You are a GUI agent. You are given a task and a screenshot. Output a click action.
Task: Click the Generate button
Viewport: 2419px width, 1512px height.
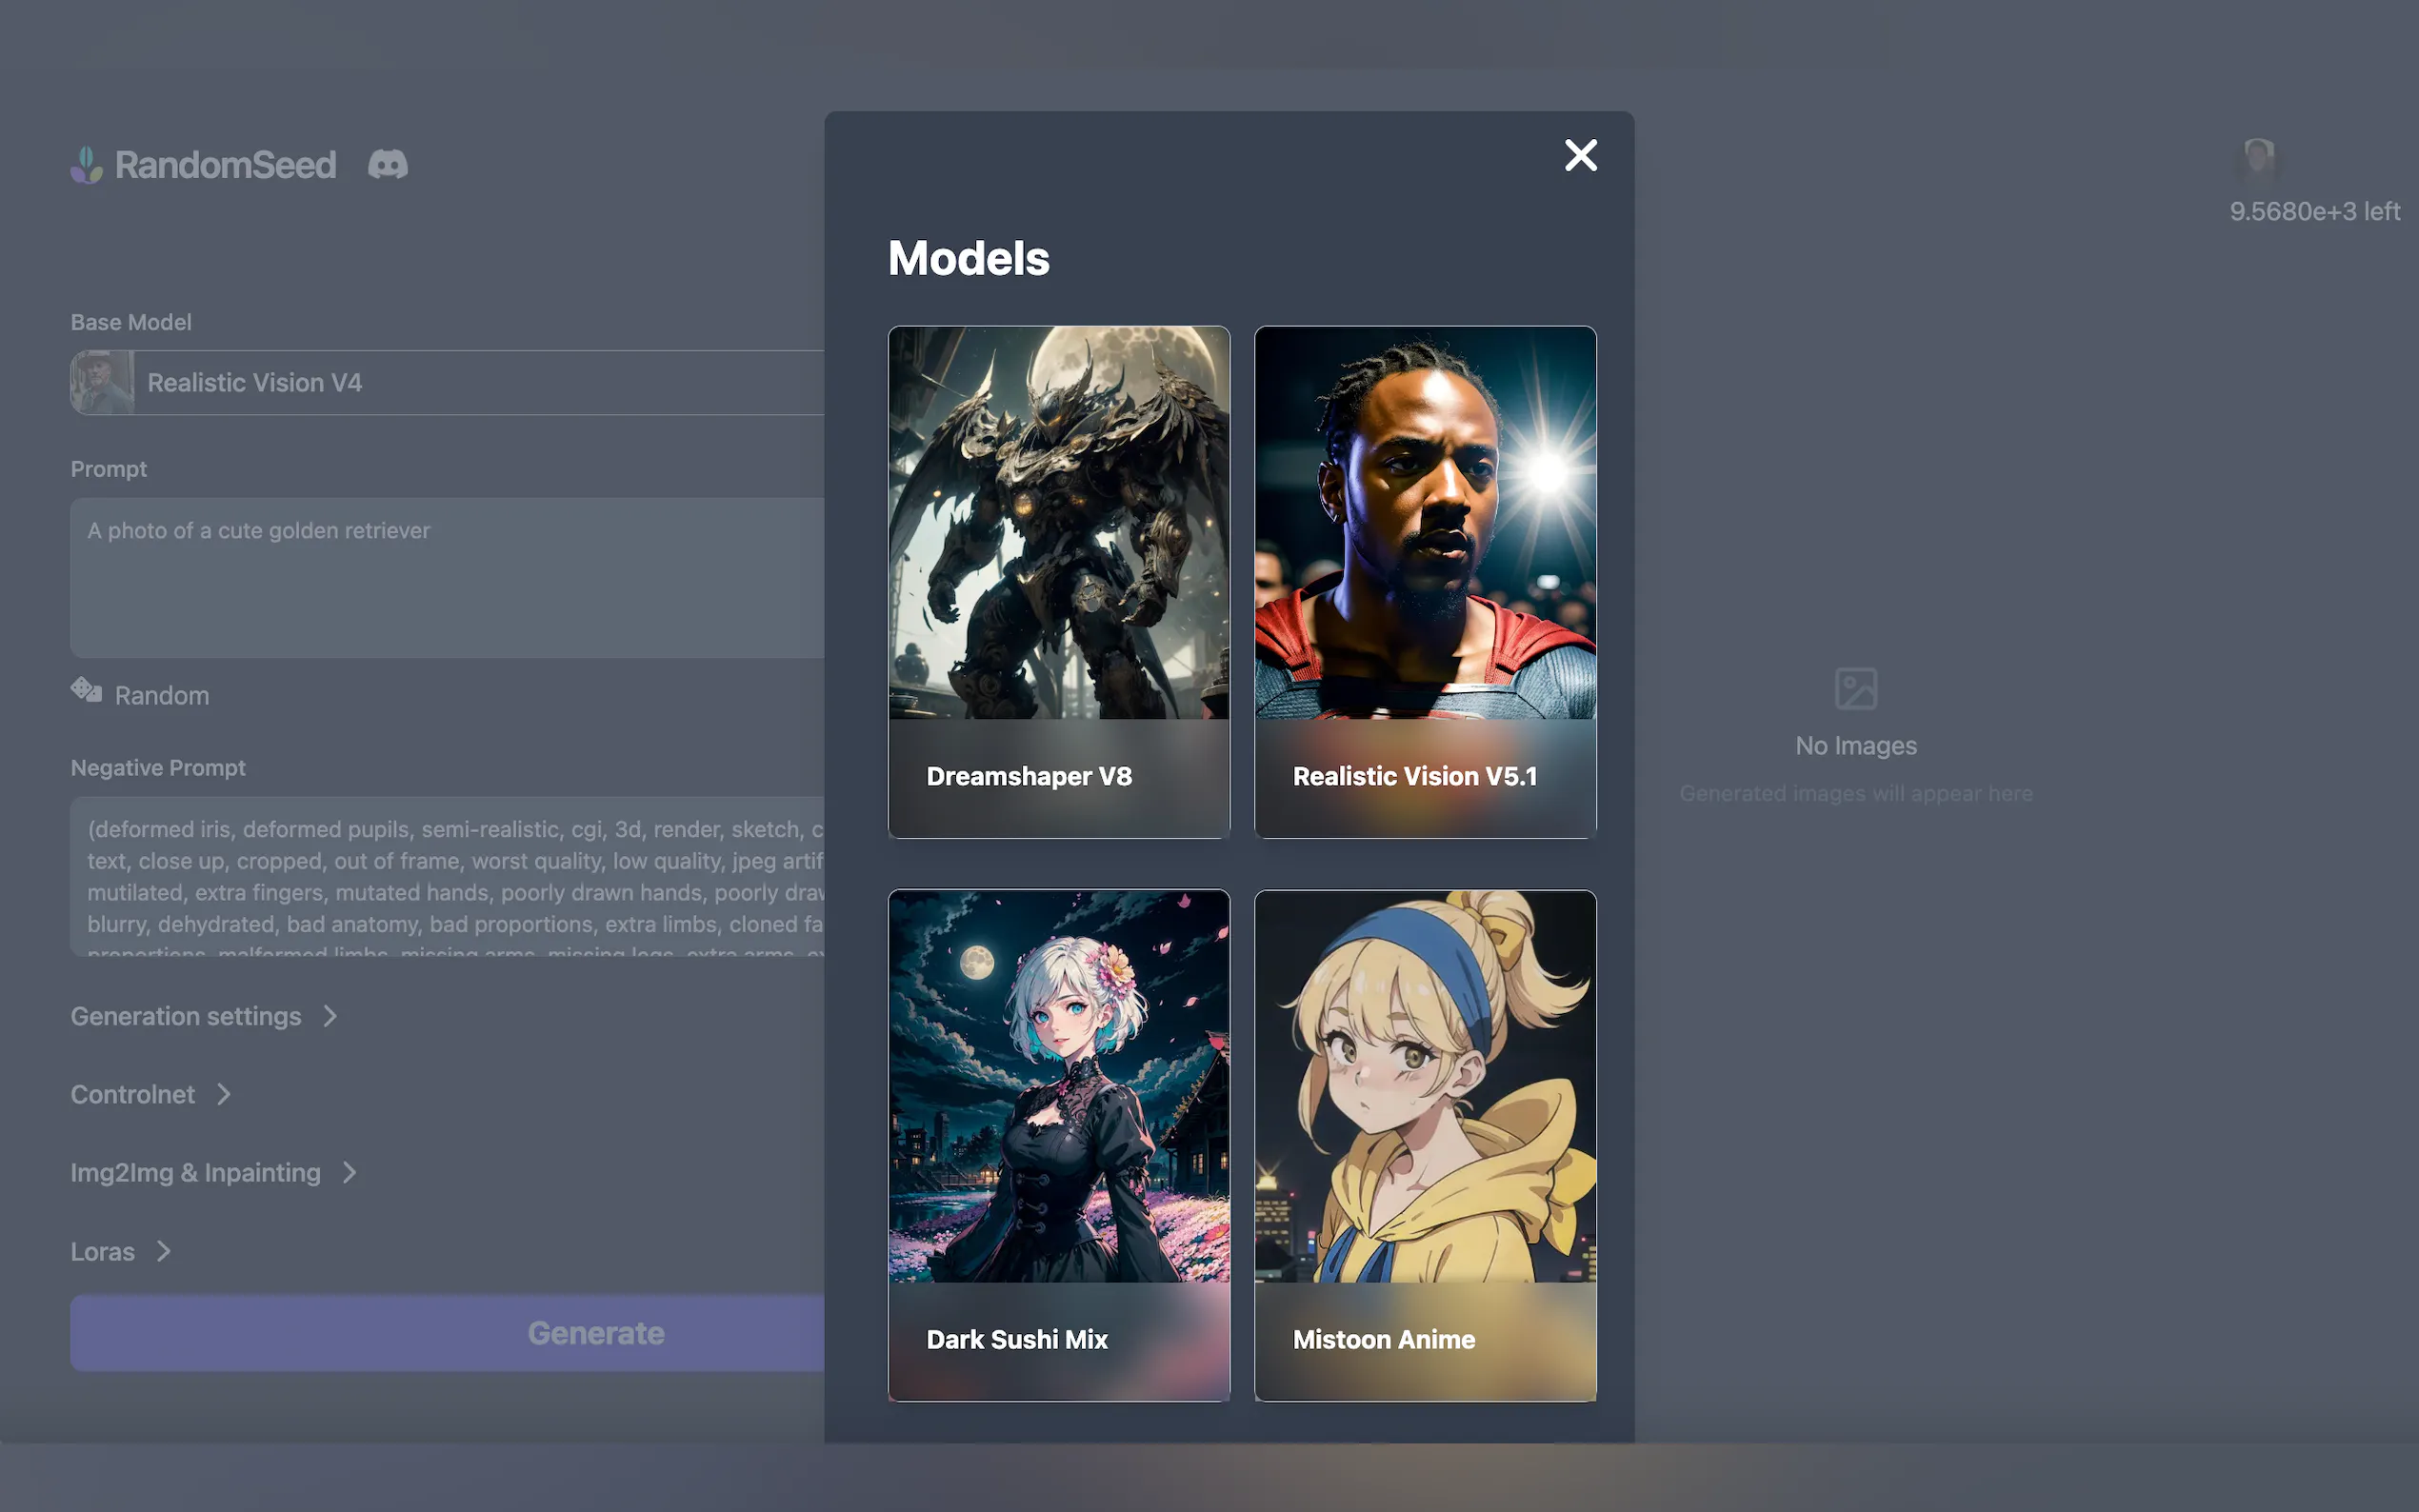[x=596, y=1332]
